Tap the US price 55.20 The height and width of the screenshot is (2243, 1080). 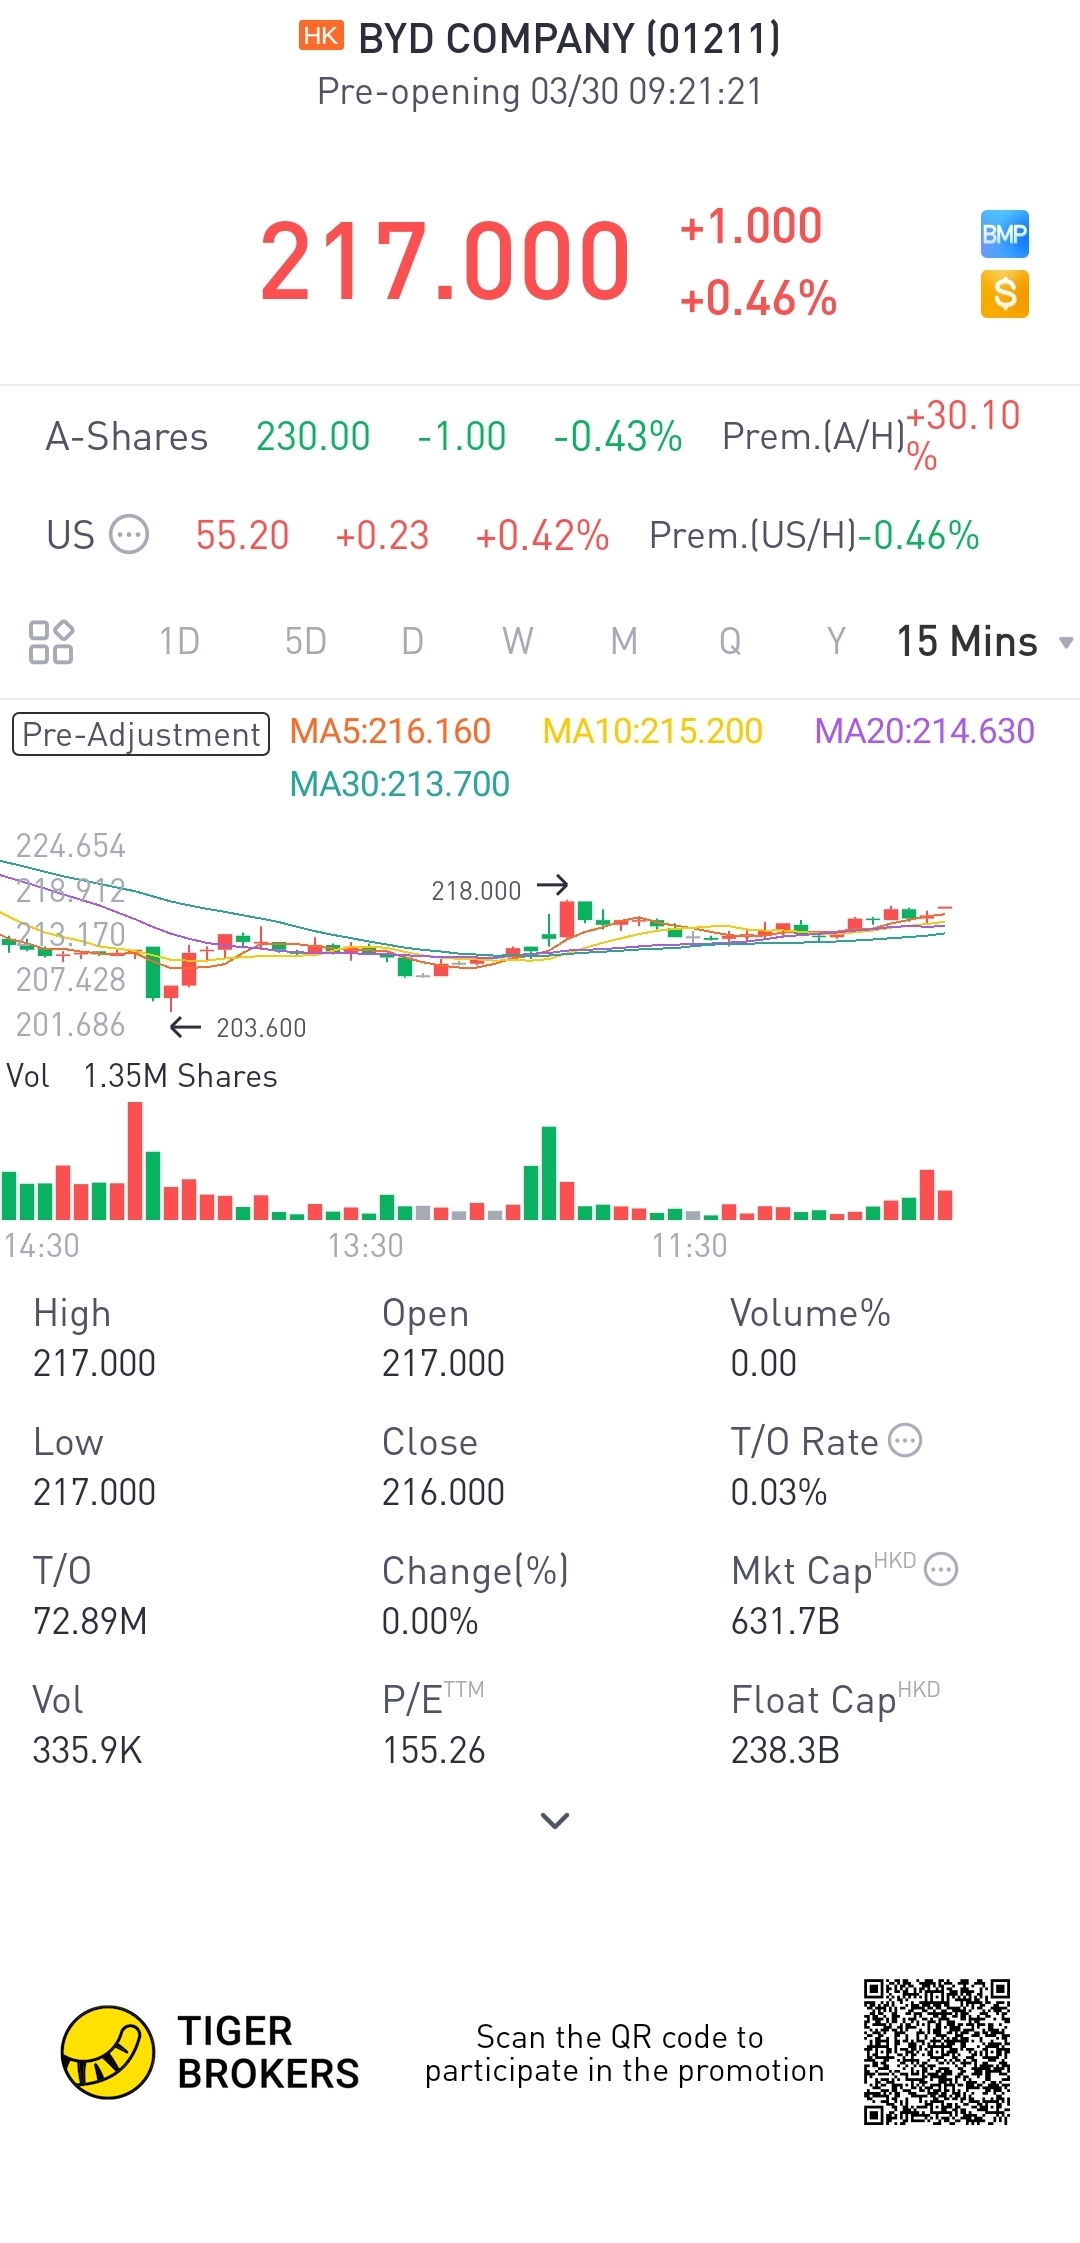242,535
